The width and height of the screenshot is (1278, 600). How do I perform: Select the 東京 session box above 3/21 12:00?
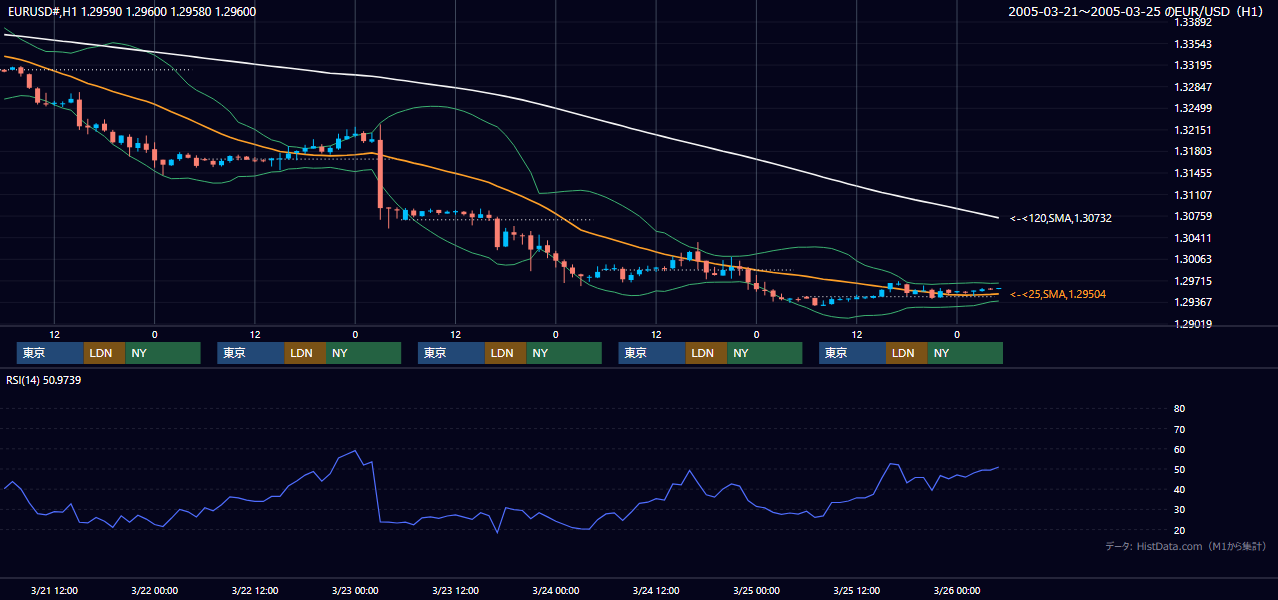click(x=50, y=353)
